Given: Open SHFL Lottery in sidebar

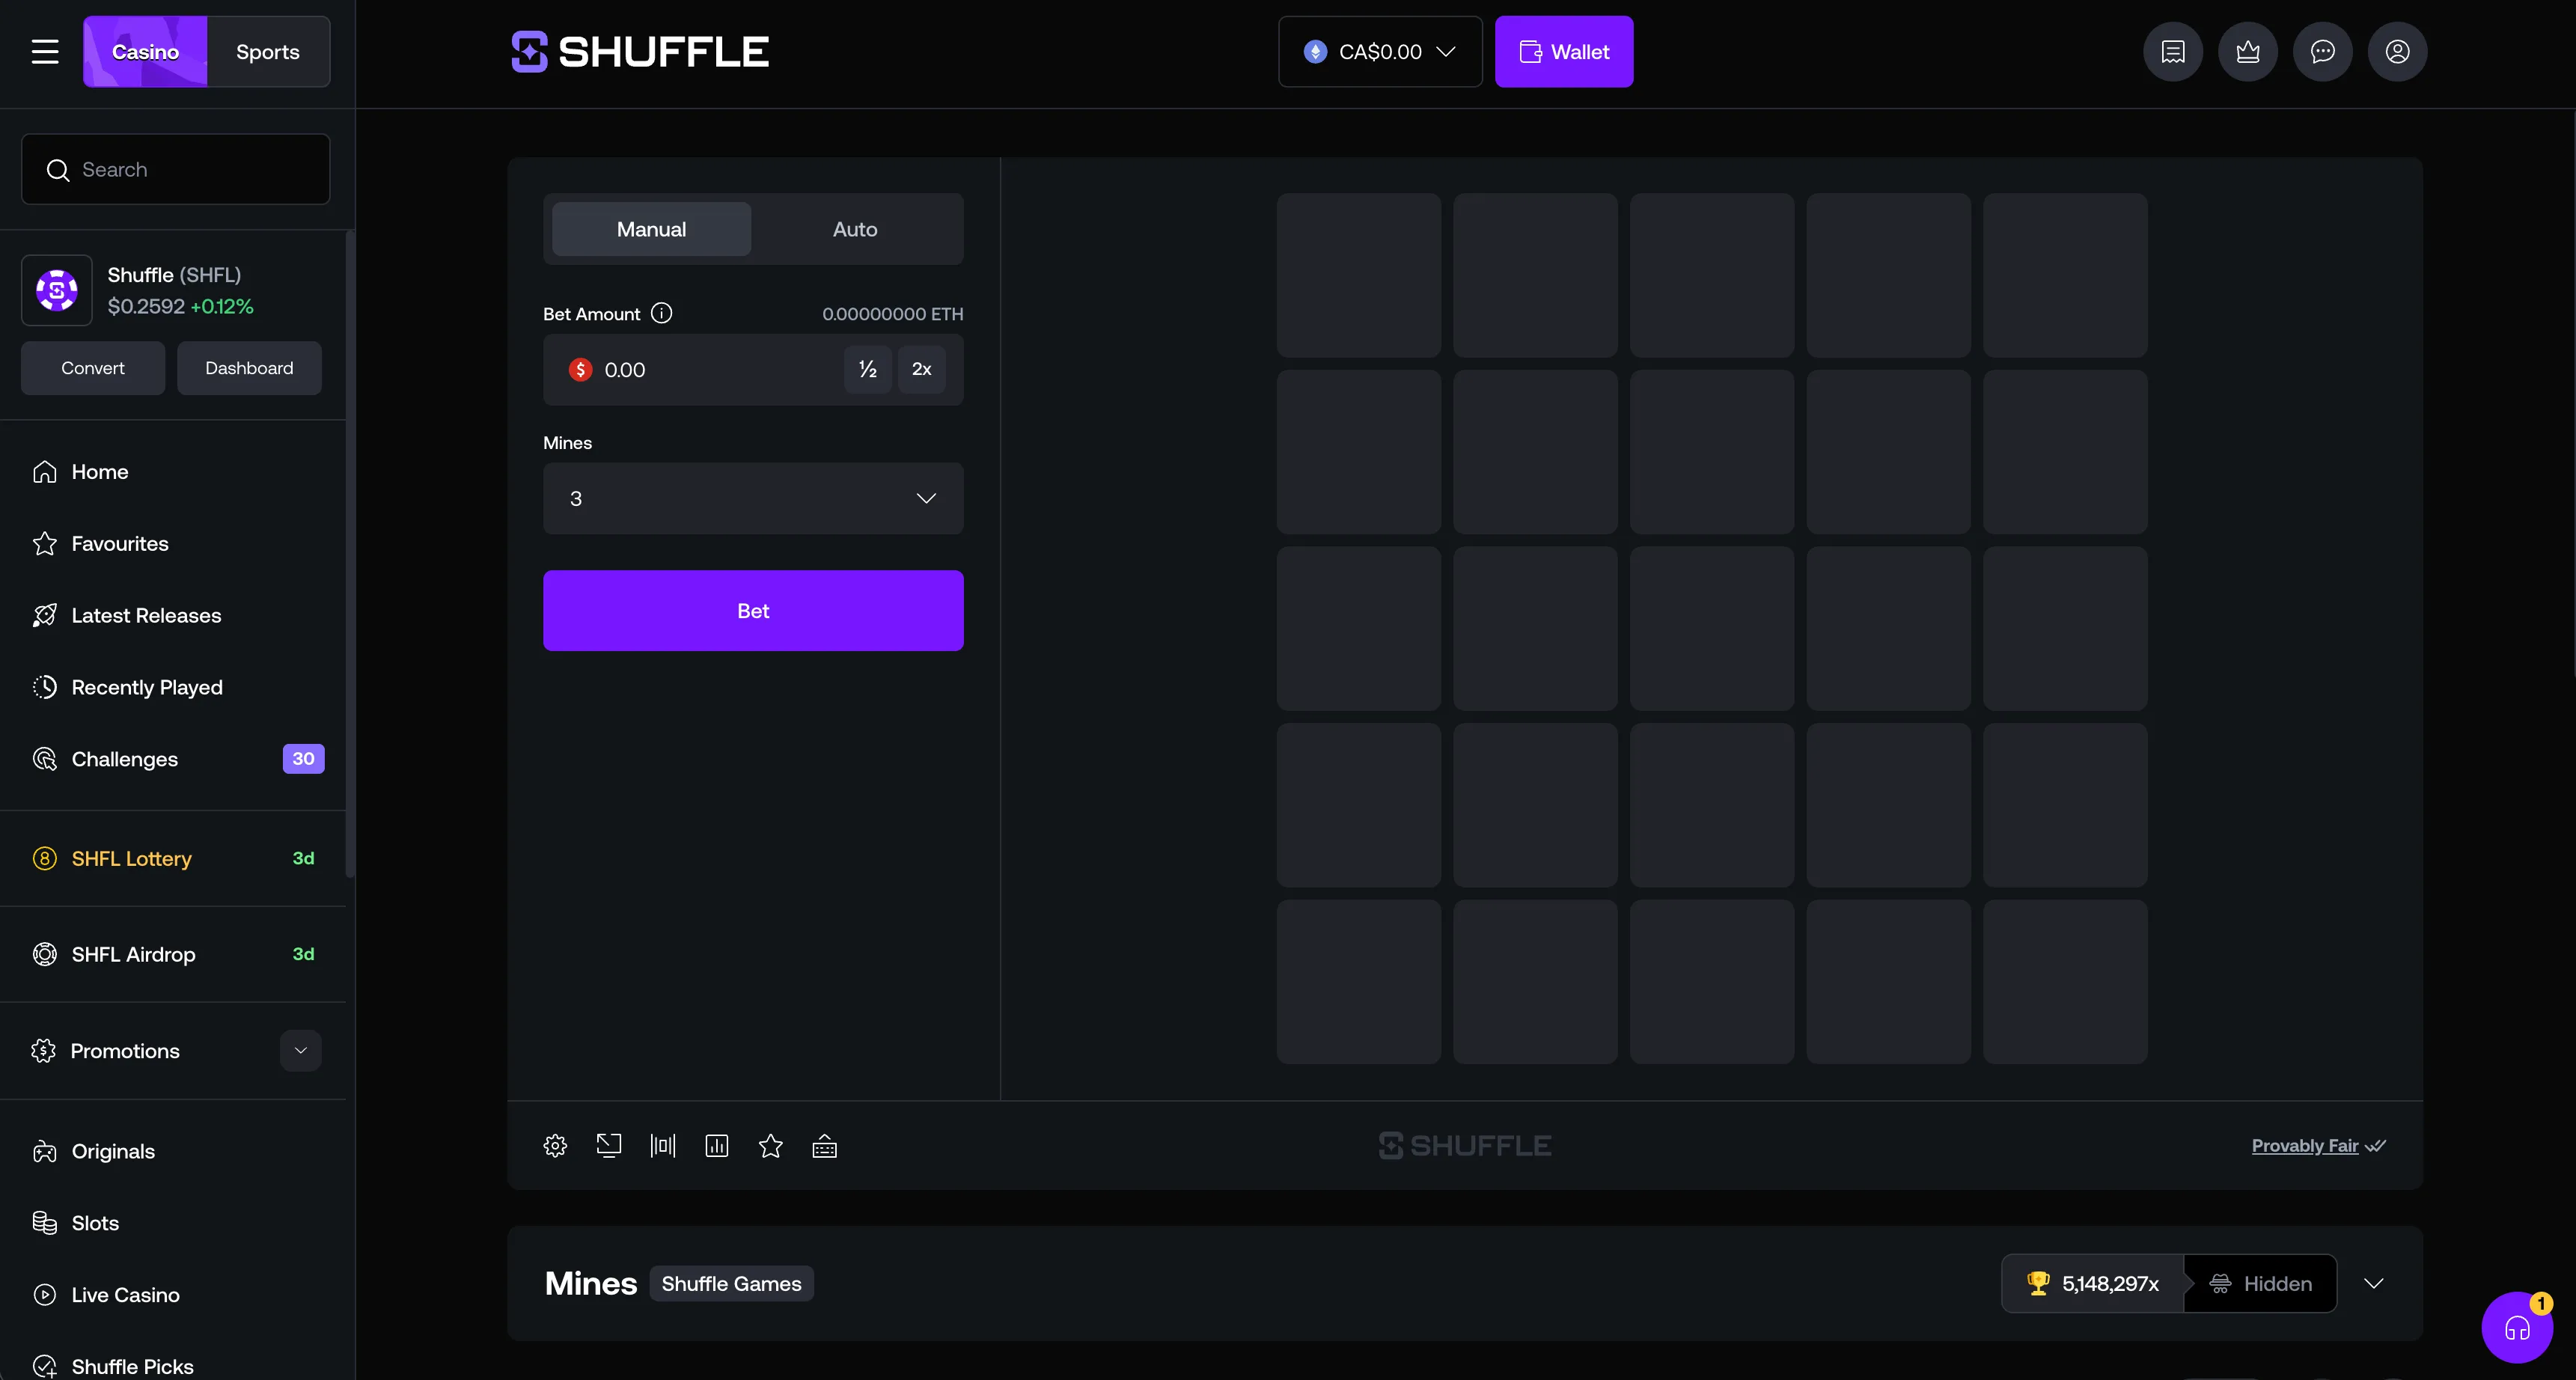Looking at the screenshot, I should [173, 859].
